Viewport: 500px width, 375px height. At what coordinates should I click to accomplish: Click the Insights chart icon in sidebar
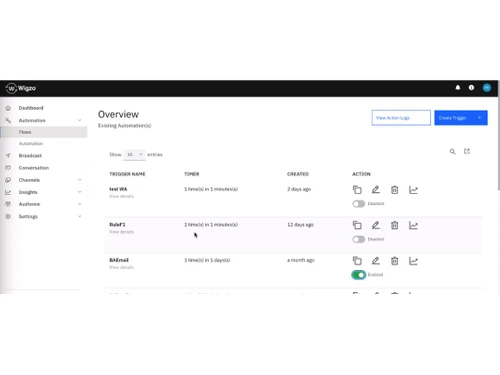click(x=8, y=192)
